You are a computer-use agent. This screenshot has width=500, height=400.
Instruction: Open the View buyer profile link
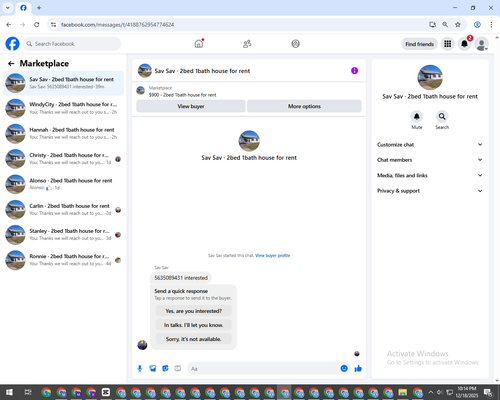(x=273, y=255)
